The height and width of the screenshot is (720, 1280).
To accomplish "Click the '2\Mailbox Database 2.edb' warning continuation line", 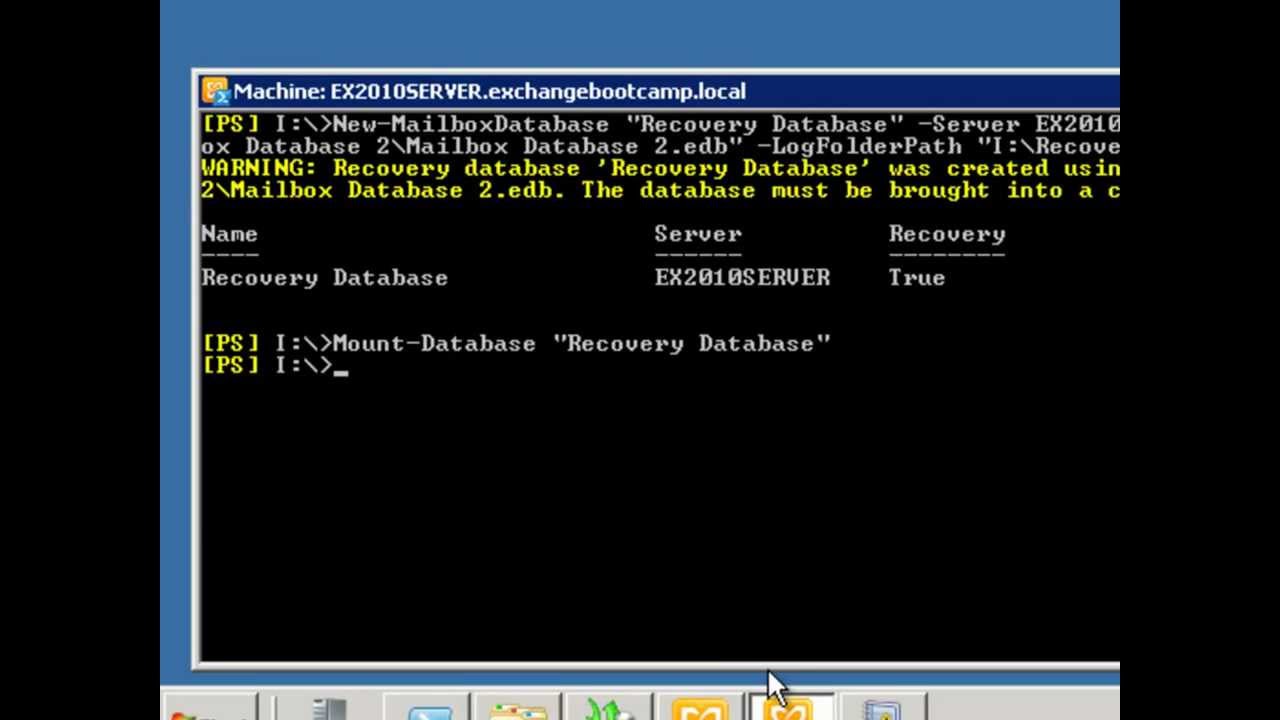I will click(660, 190).
